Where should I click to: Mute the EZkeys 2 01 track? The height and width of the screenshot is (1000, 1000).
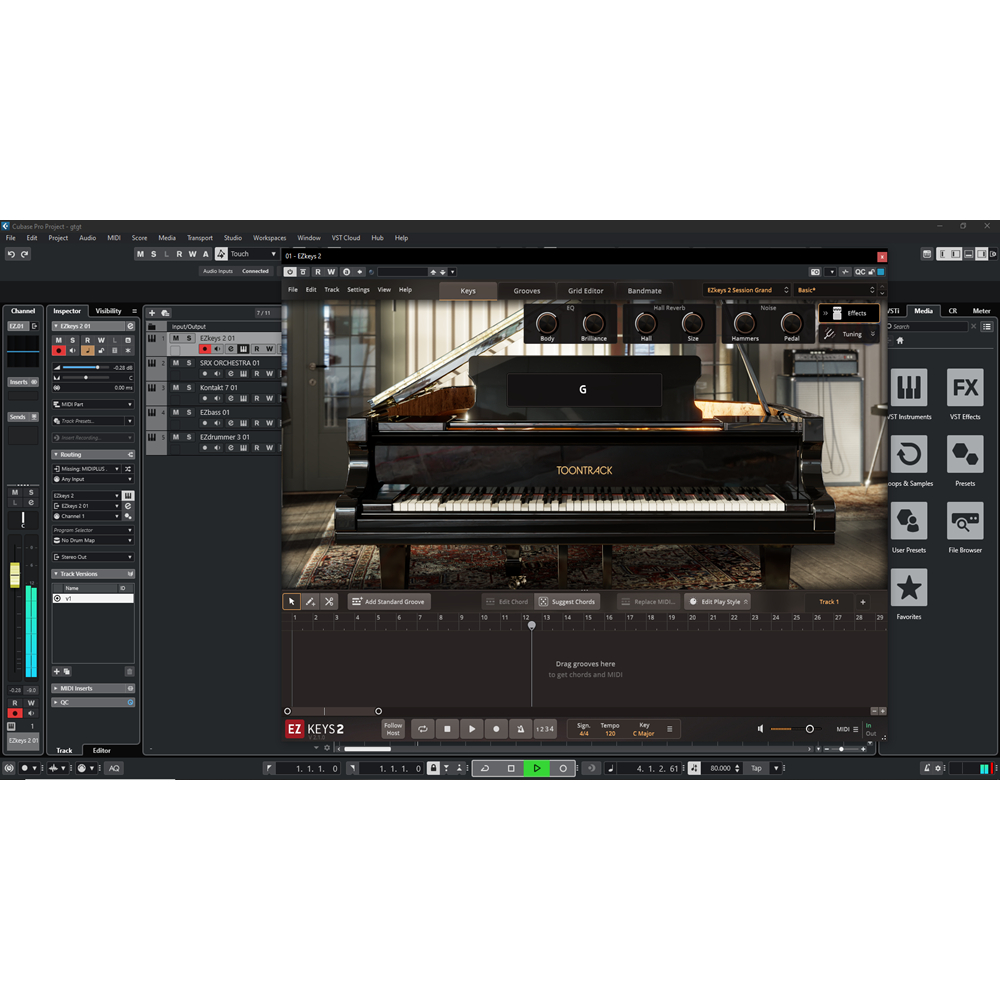(x=176, y=338)
